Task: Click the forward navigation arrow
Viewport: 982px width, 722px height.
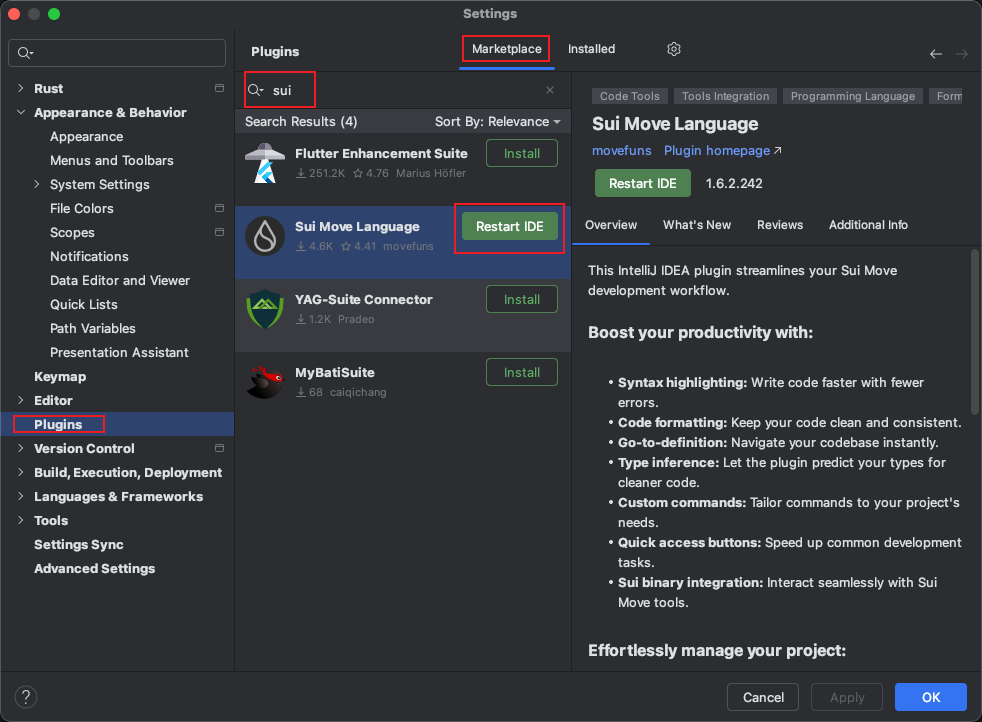Action: 961,54
